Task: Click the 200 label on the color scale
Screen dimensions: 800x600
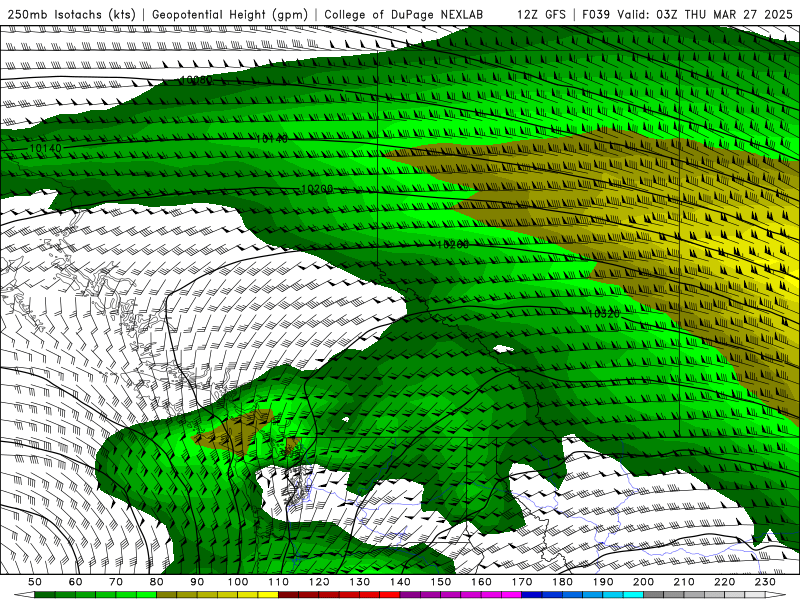Action: coord(643,582)
